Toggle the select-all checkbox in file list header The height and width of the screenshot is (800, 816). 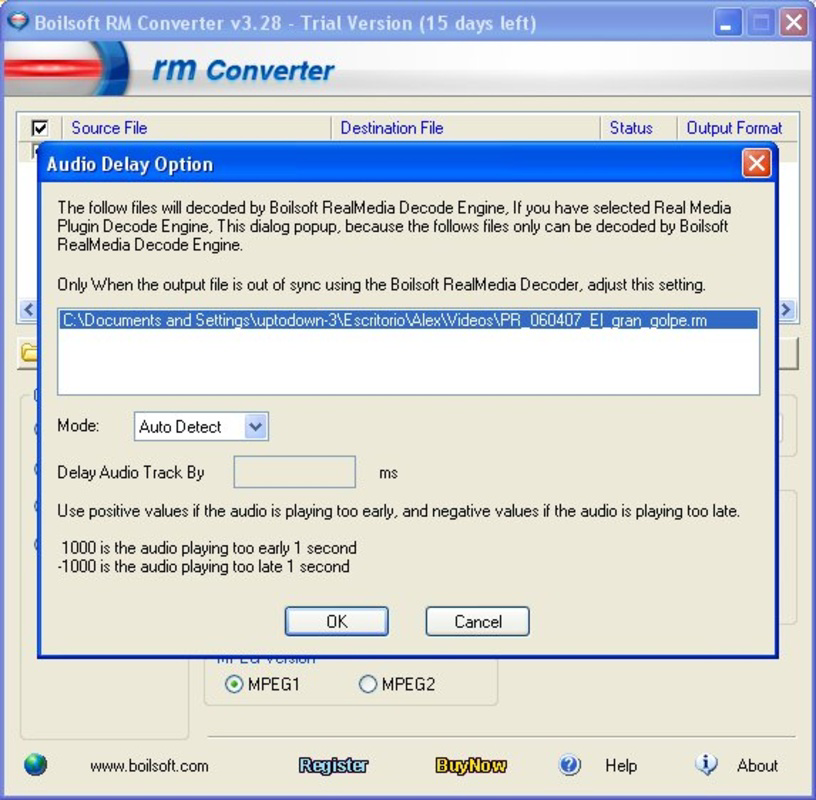40,128
